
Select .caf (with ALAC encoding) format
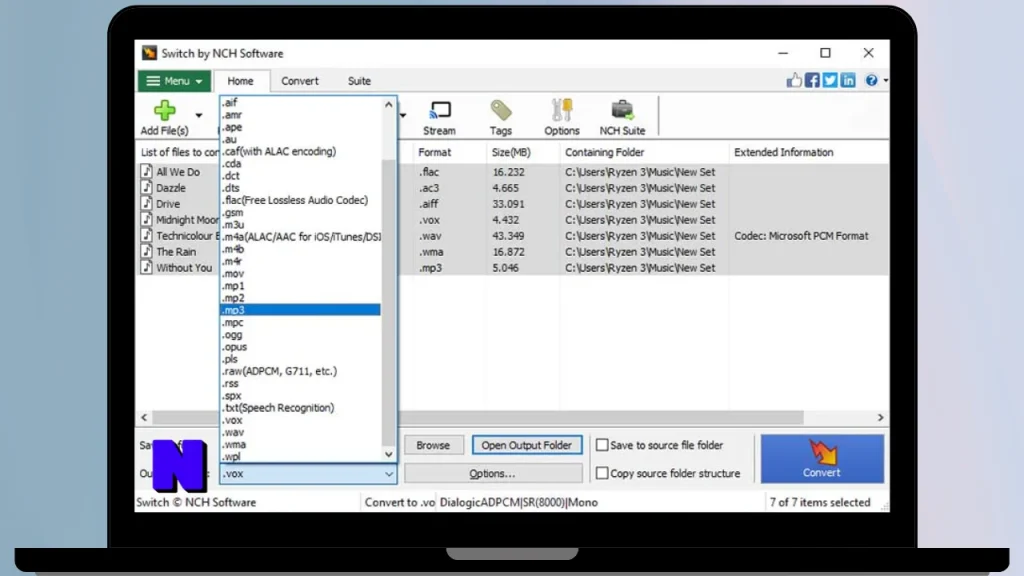coord(300,151)
